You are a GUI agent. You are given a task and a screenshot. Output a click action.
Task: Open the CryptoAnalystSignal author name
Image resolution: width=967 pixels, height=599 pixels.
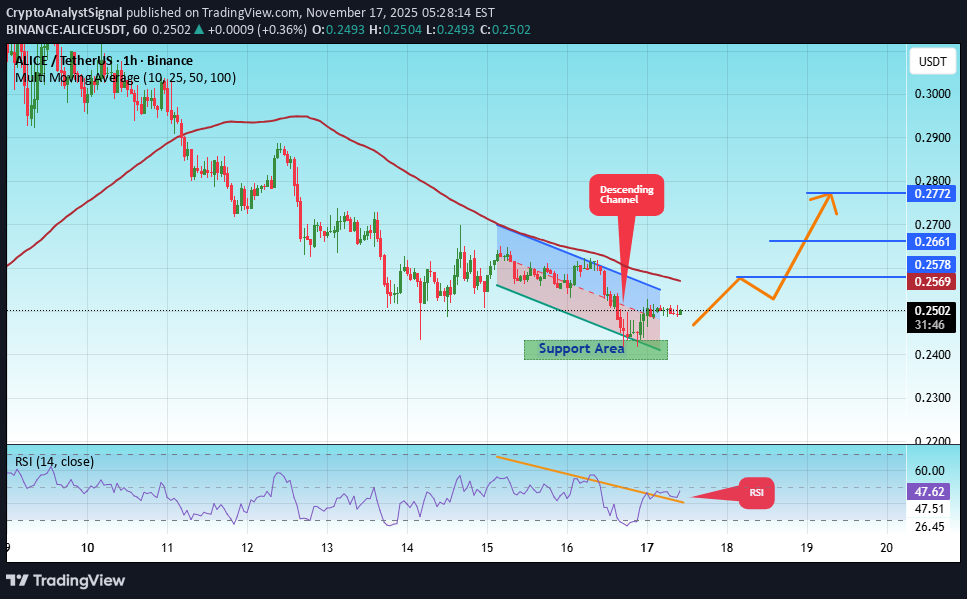66,12
